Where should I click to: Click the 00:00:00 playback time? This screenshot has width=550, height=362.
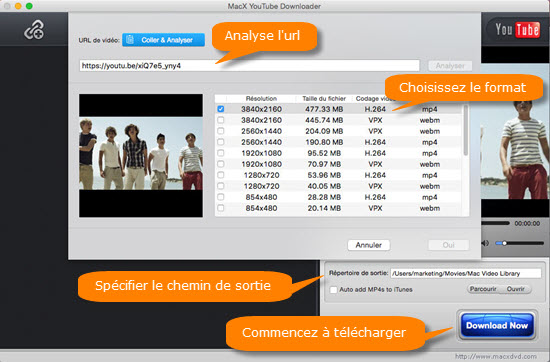coord(527,223)
